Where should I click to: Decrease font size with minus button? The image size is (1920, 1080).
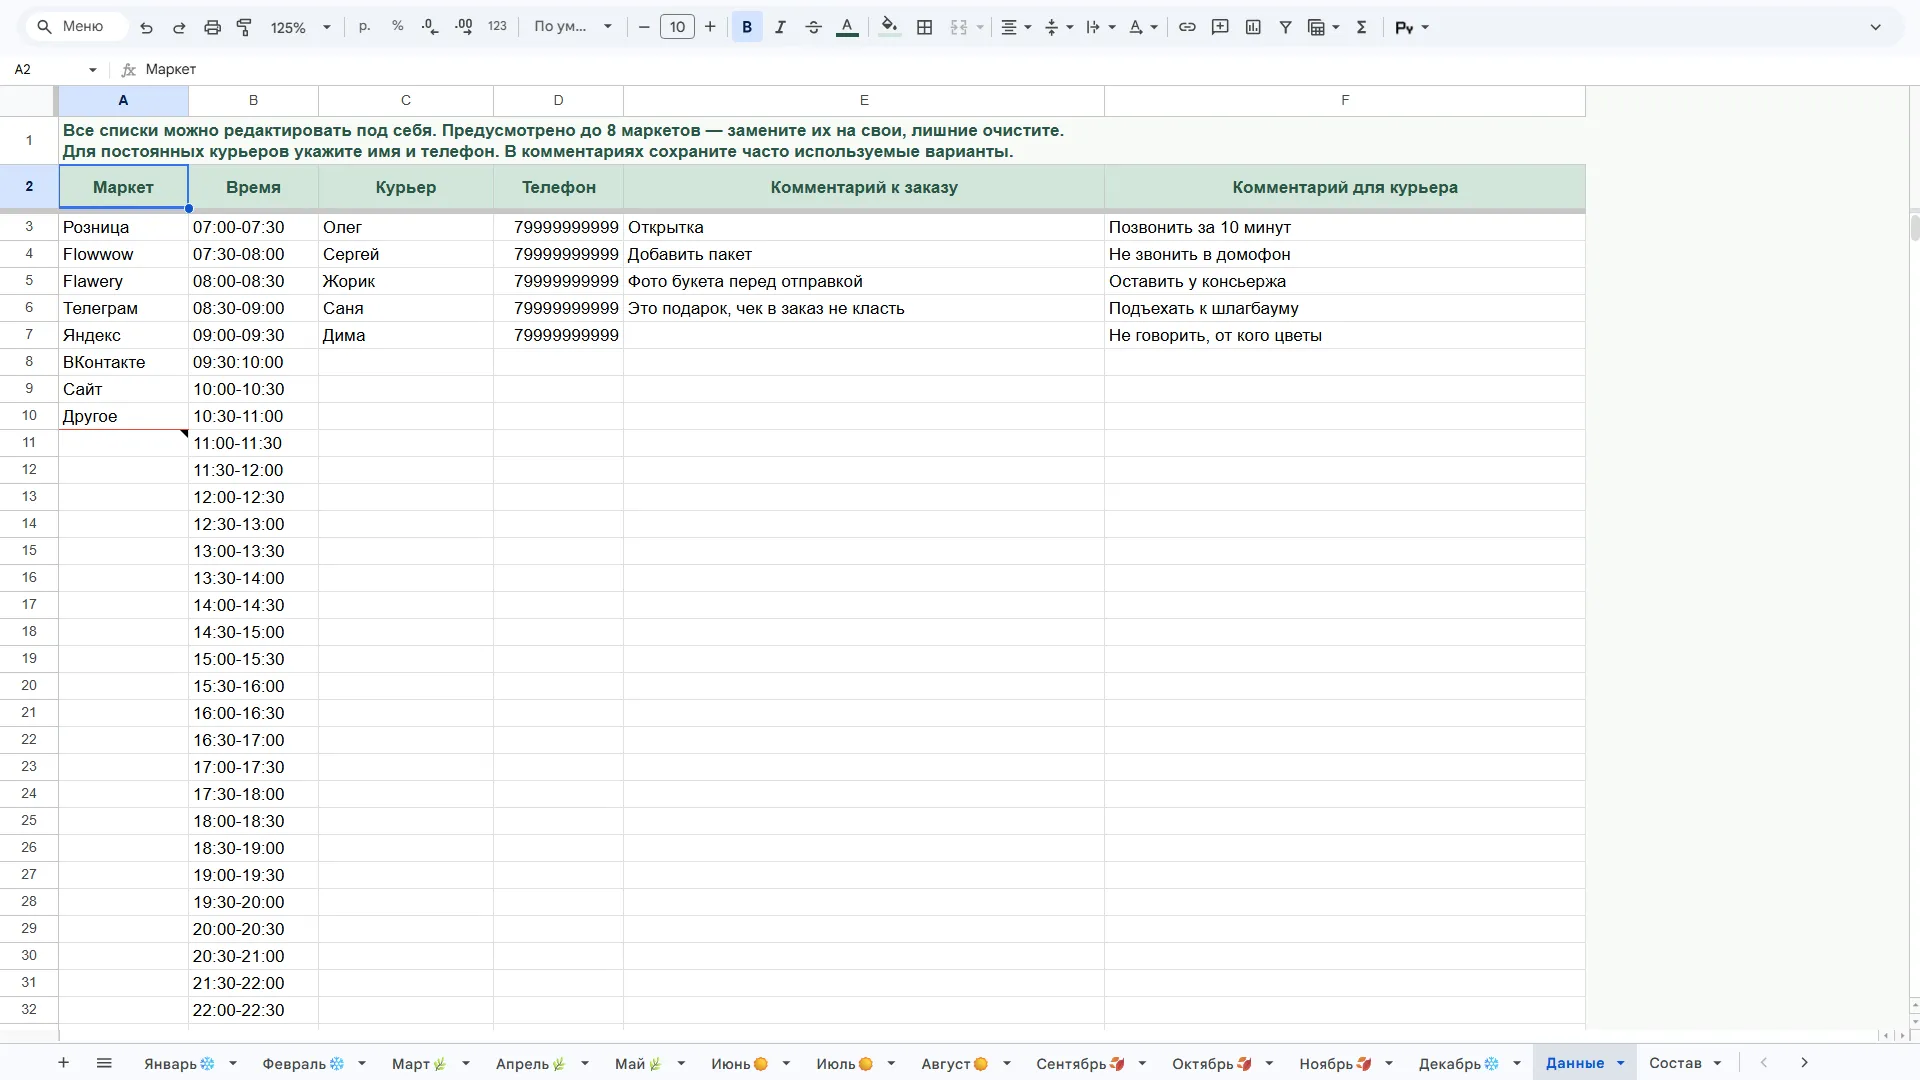pos(644,27)
